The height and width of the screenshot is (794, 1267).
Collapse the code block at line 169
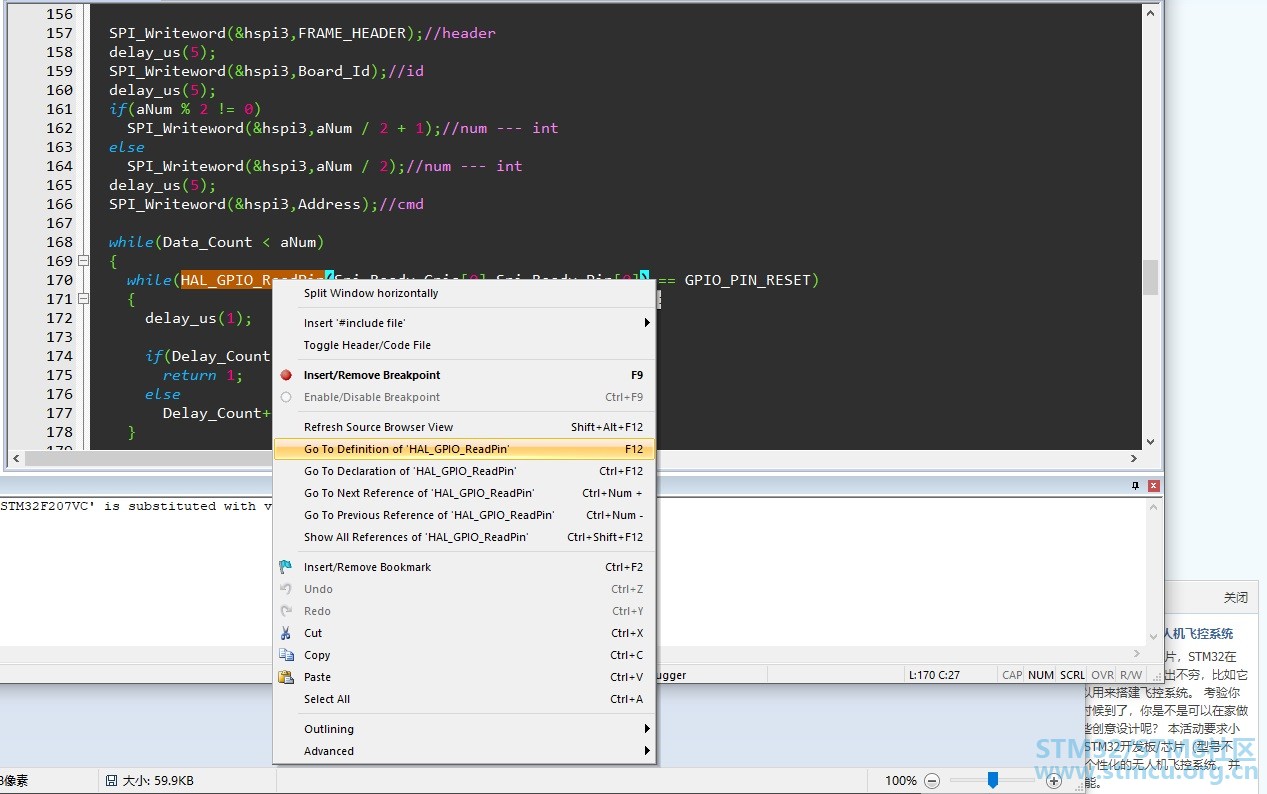point(83,261)
